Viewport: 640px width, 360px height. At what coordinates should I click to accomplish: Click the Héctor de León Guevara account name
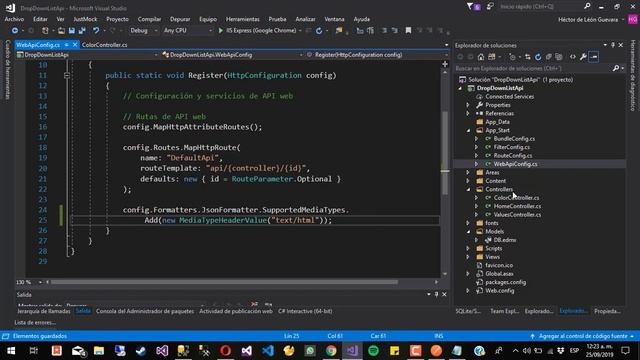pyautogui.click(x=588, y=20)
